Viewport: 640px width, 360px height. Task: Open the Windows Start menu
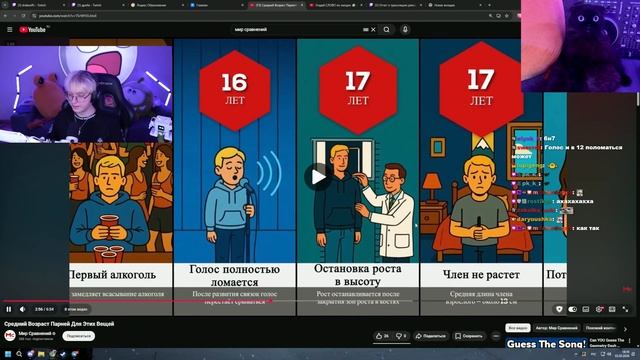coord(8,354)
